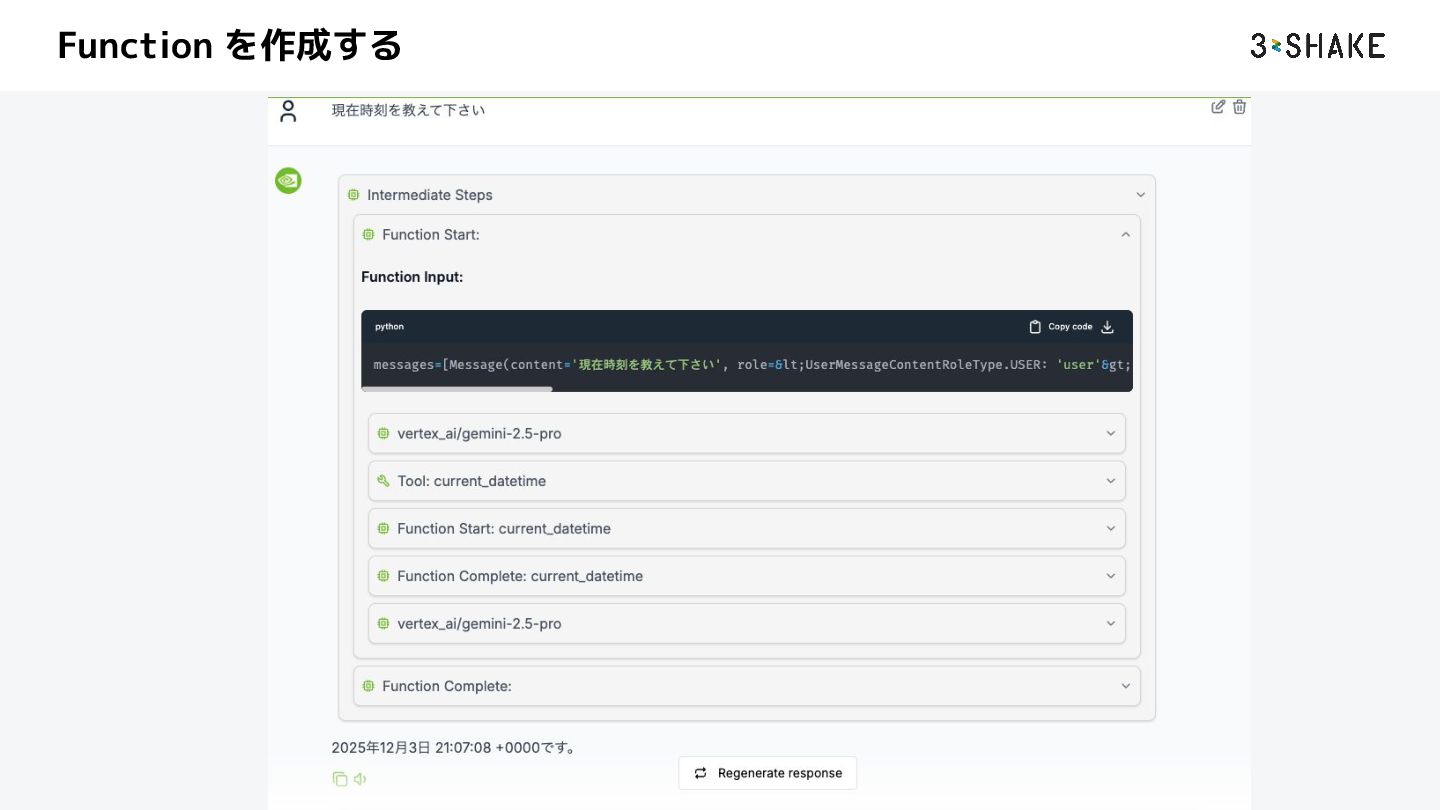Click the user profile avatar icon
This screenshot has width=1440, height=810.
[x=288, y=111]
